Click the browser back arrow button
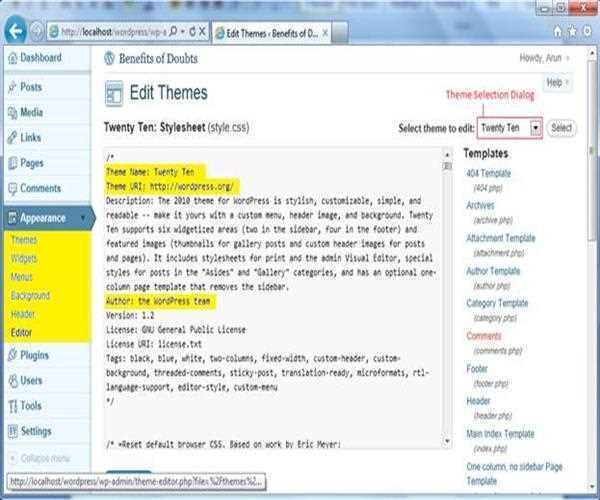This screenshot has height=500, width=600. coord(15,29)
